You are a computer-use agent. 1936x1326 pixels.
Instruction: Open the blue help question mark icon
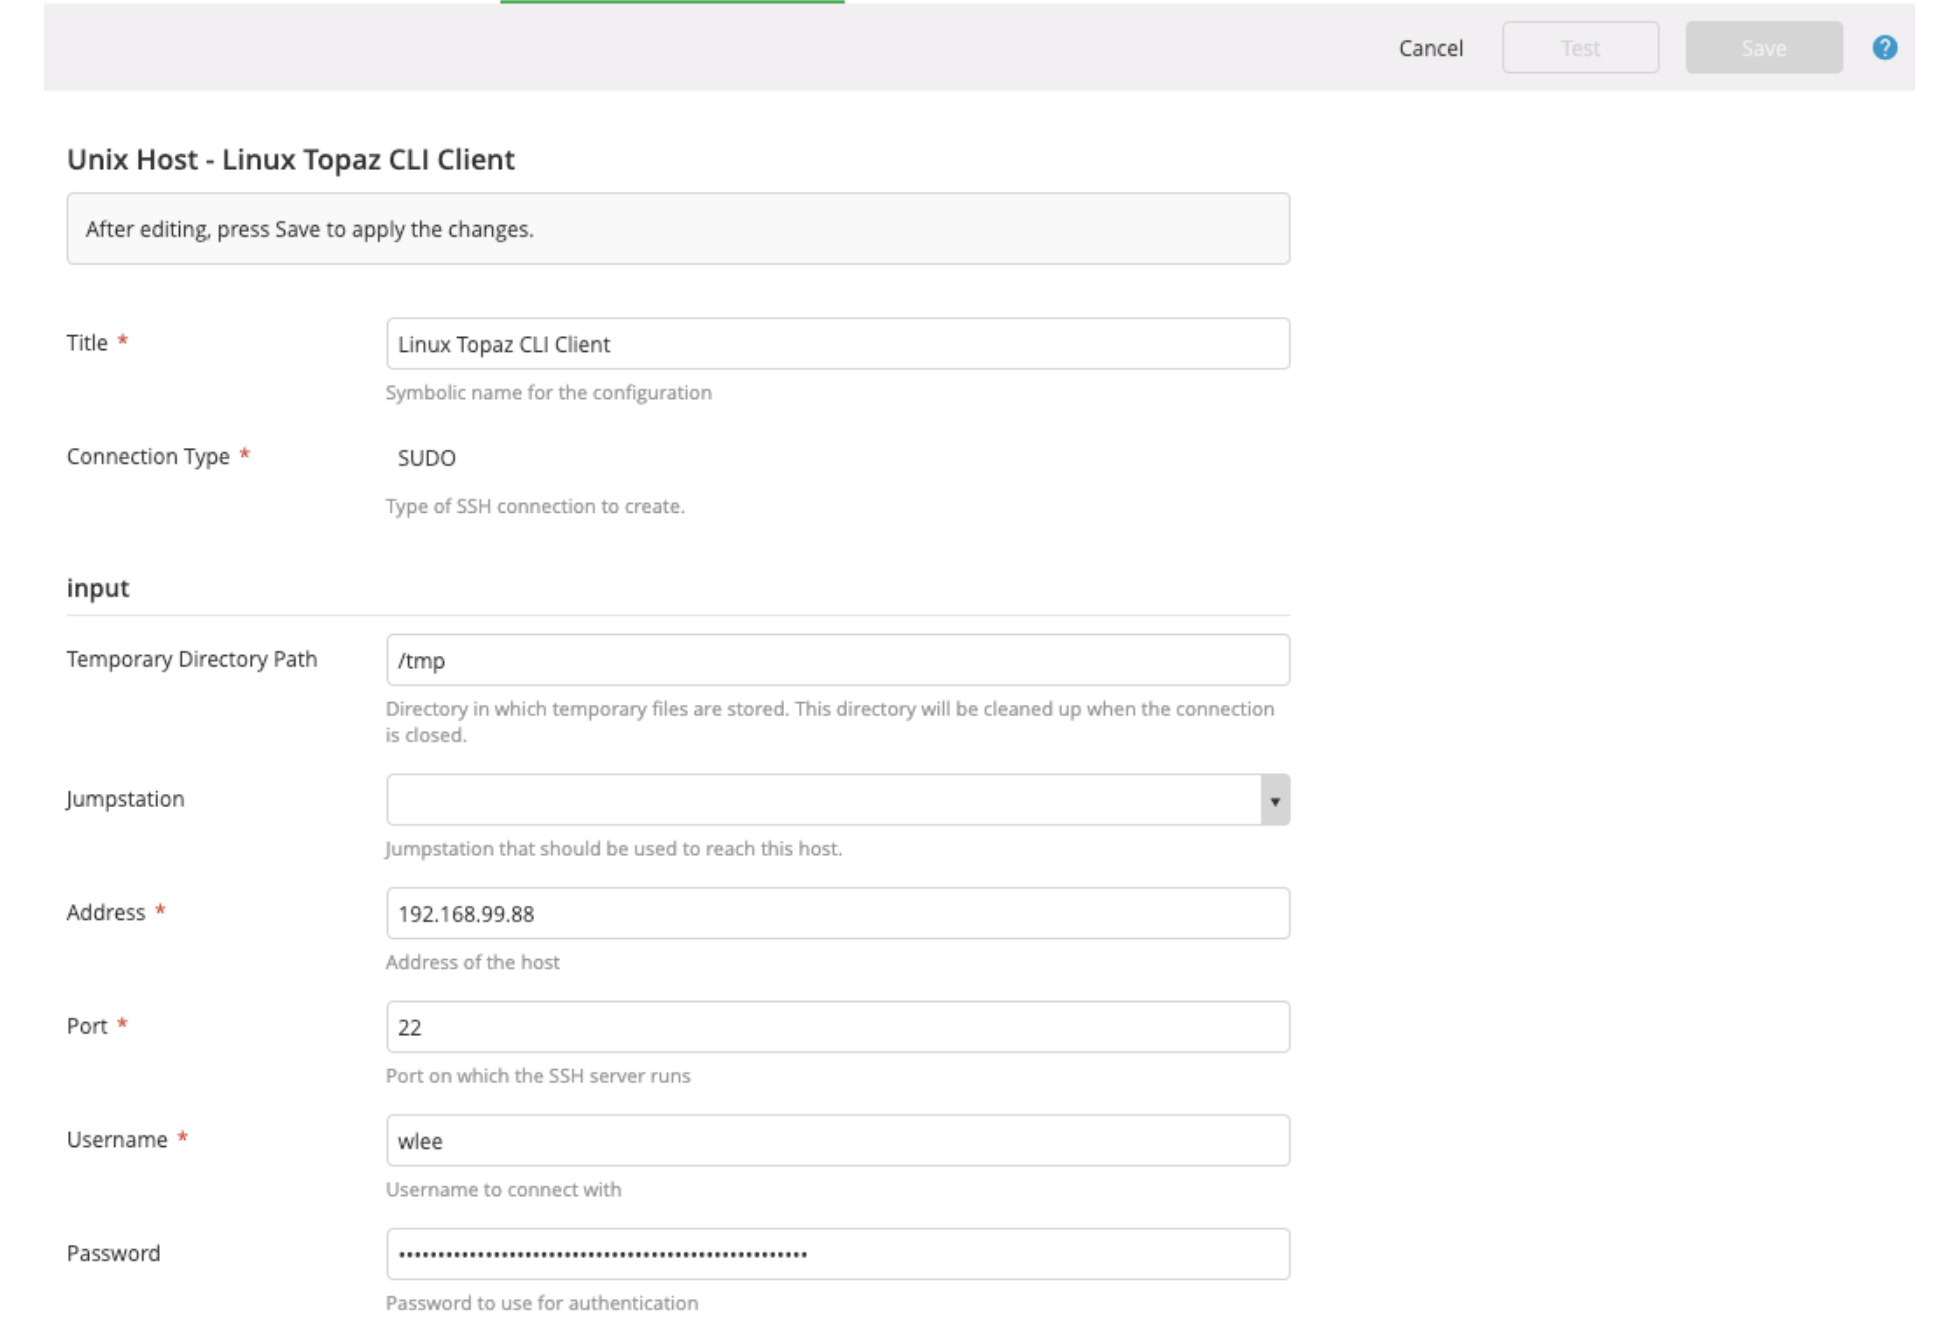pyautogui.click(x=1884, y=47)
